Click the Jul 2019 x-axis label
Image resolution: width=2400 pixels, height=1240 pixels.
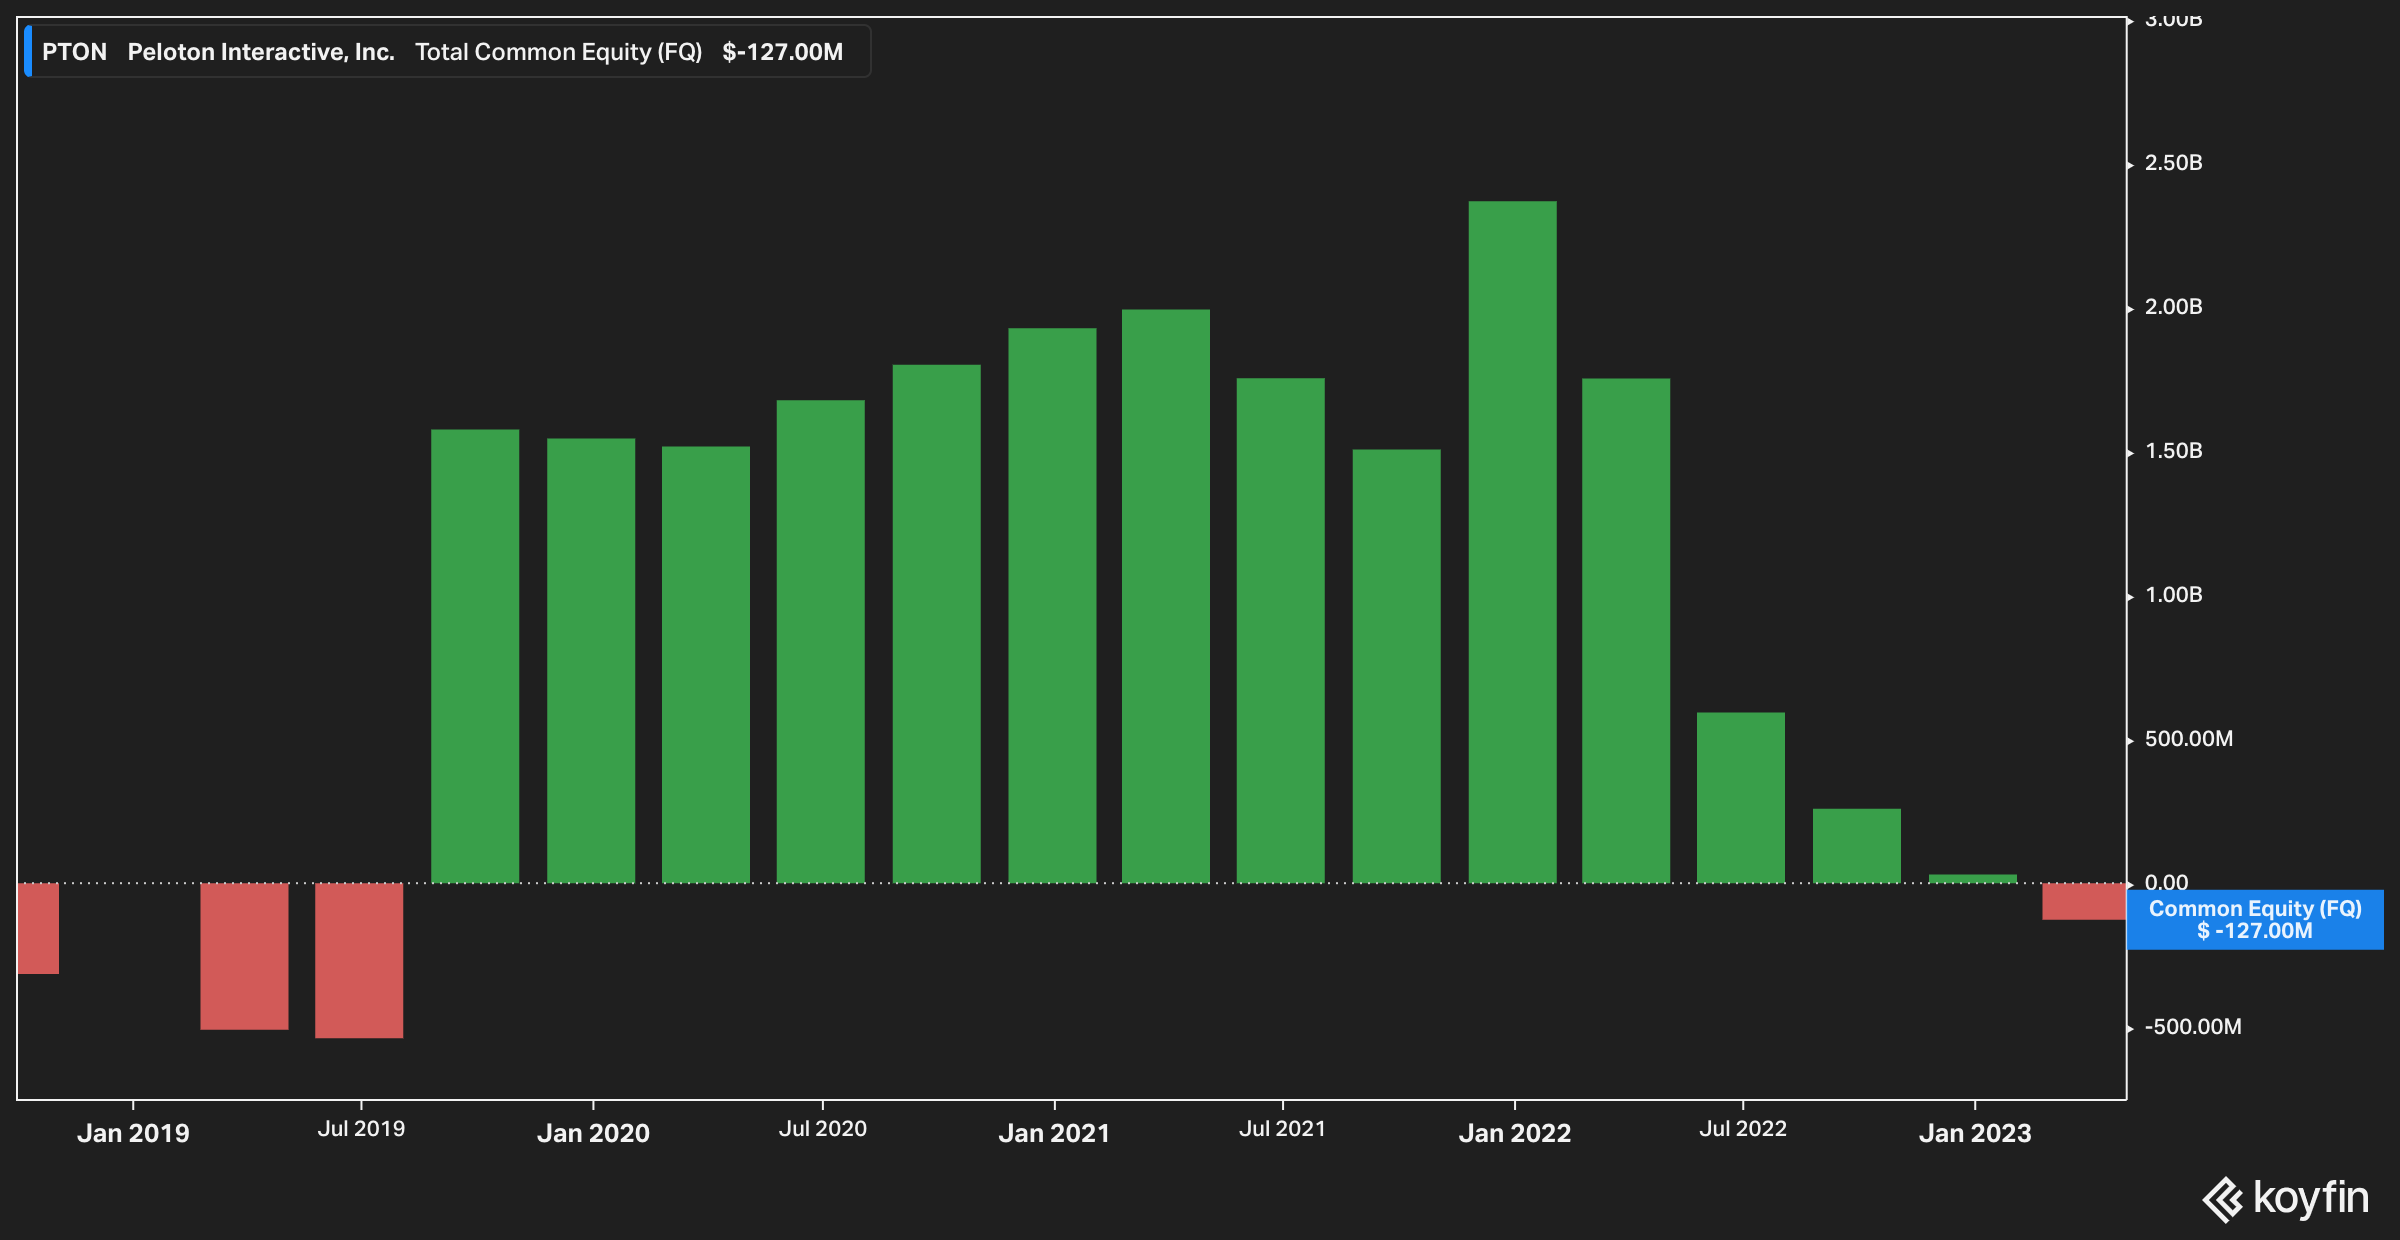tap(361, 1129)
